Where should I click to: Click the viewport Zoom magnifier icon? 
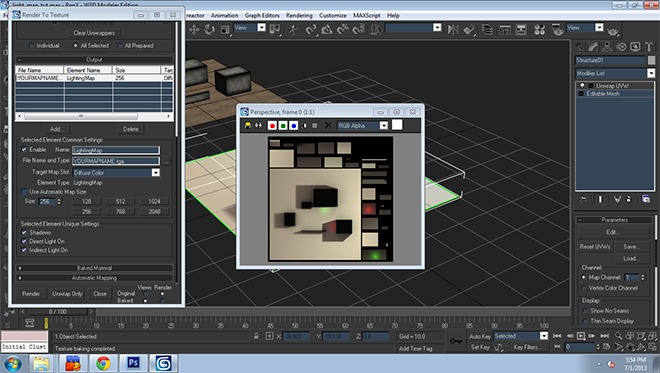point(618,336)
